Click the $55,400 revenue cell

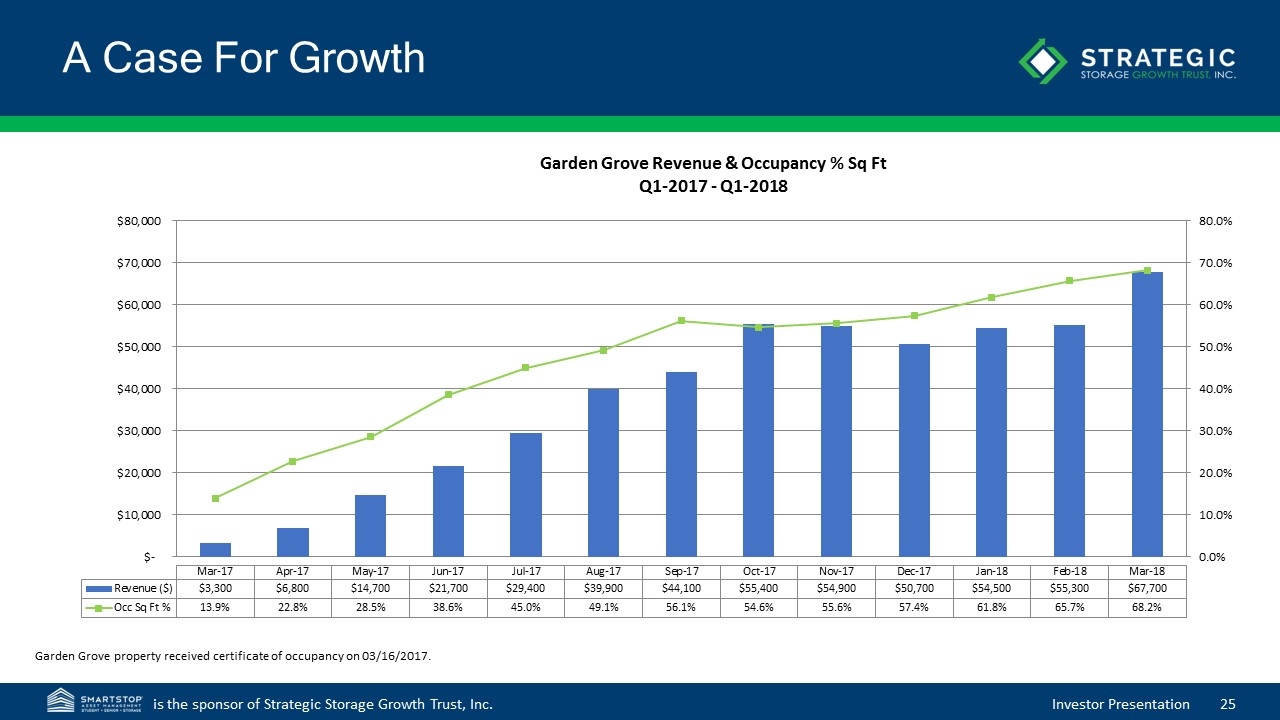coord(758,590)
